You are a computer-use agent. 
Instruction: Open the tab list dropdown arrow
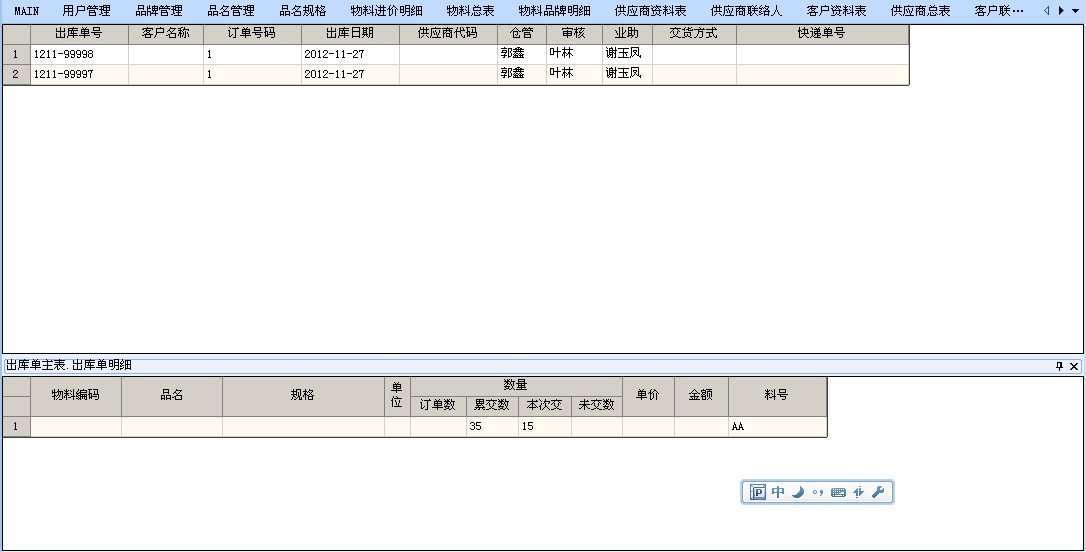pos(1076,10)
